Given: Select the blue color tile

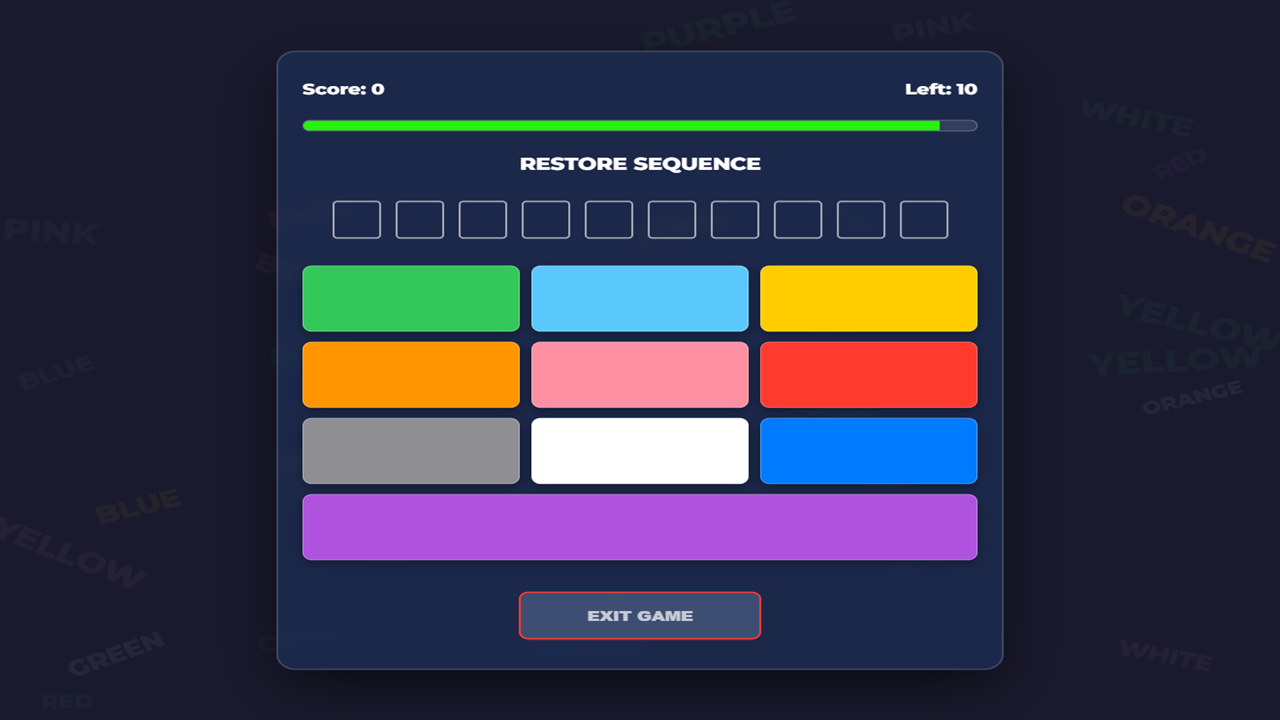Looking at the screenshot, I should click(x=868, y=451).
